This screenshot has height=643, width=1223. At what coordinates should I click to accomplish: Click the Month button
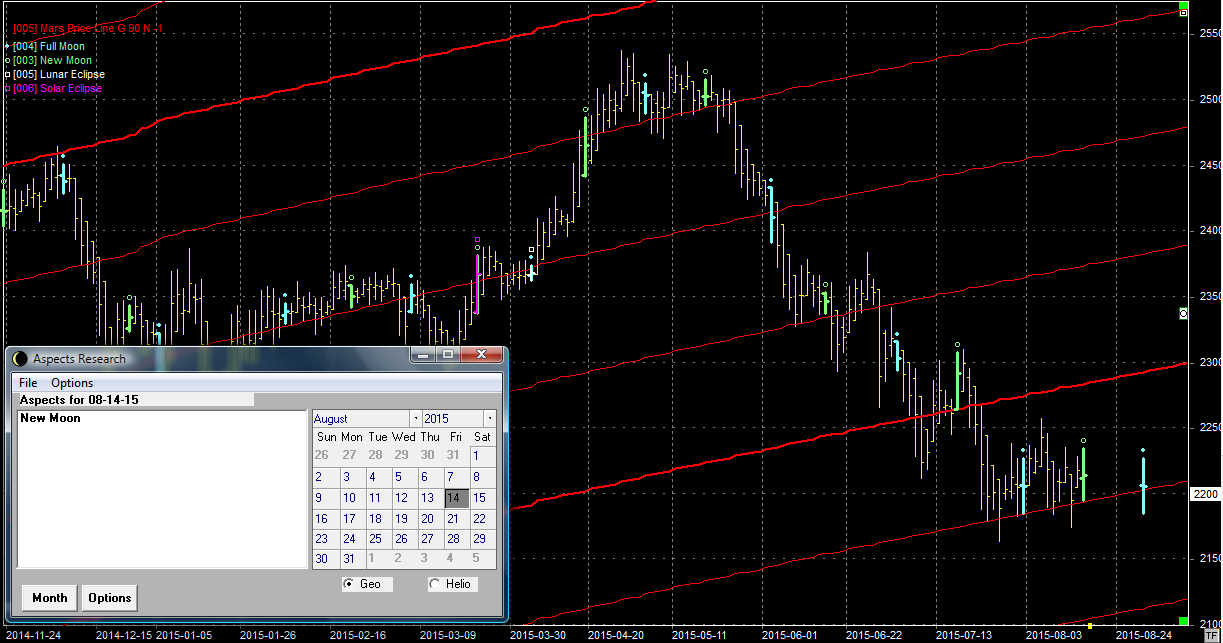coord(50,598)
